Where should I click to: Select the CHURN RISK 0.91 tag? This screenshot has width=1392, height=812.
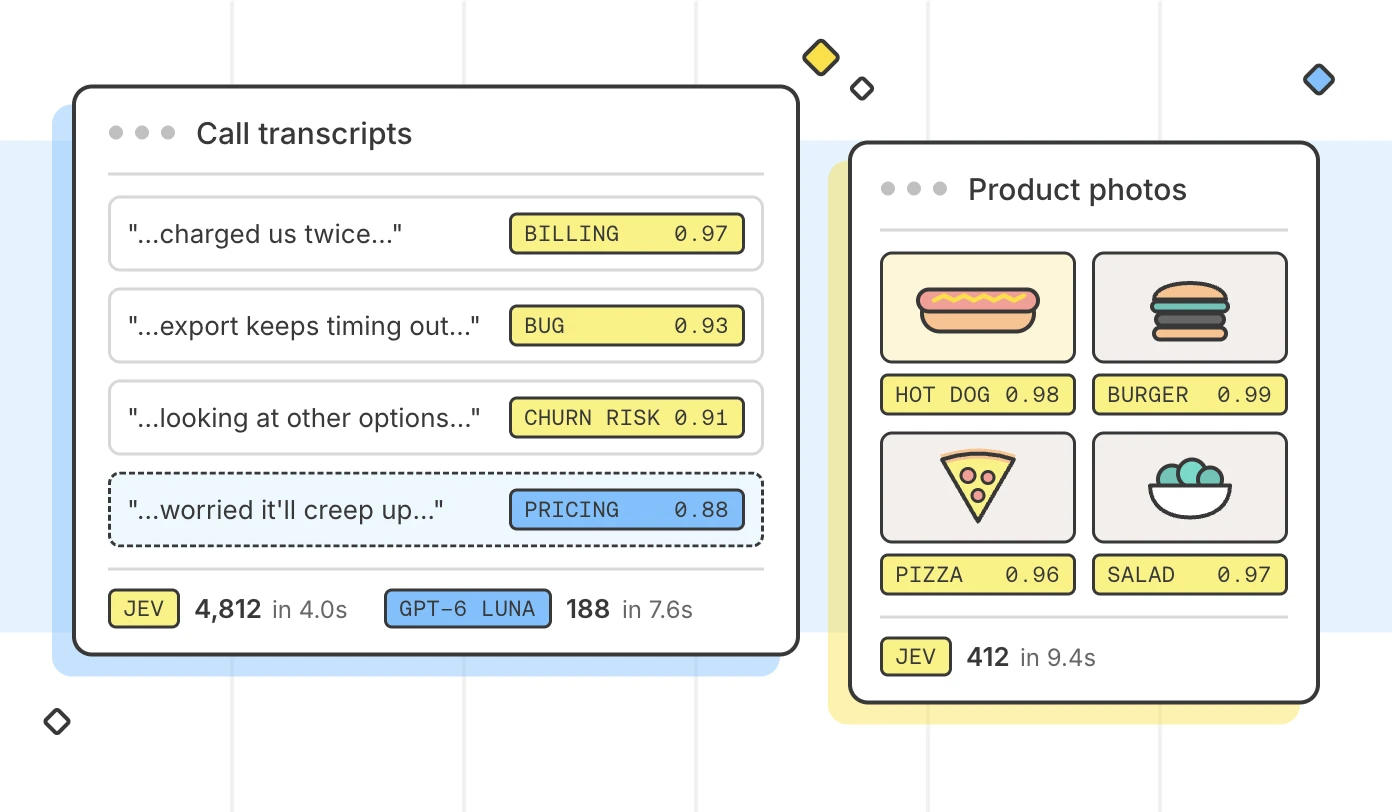(627, 418)
